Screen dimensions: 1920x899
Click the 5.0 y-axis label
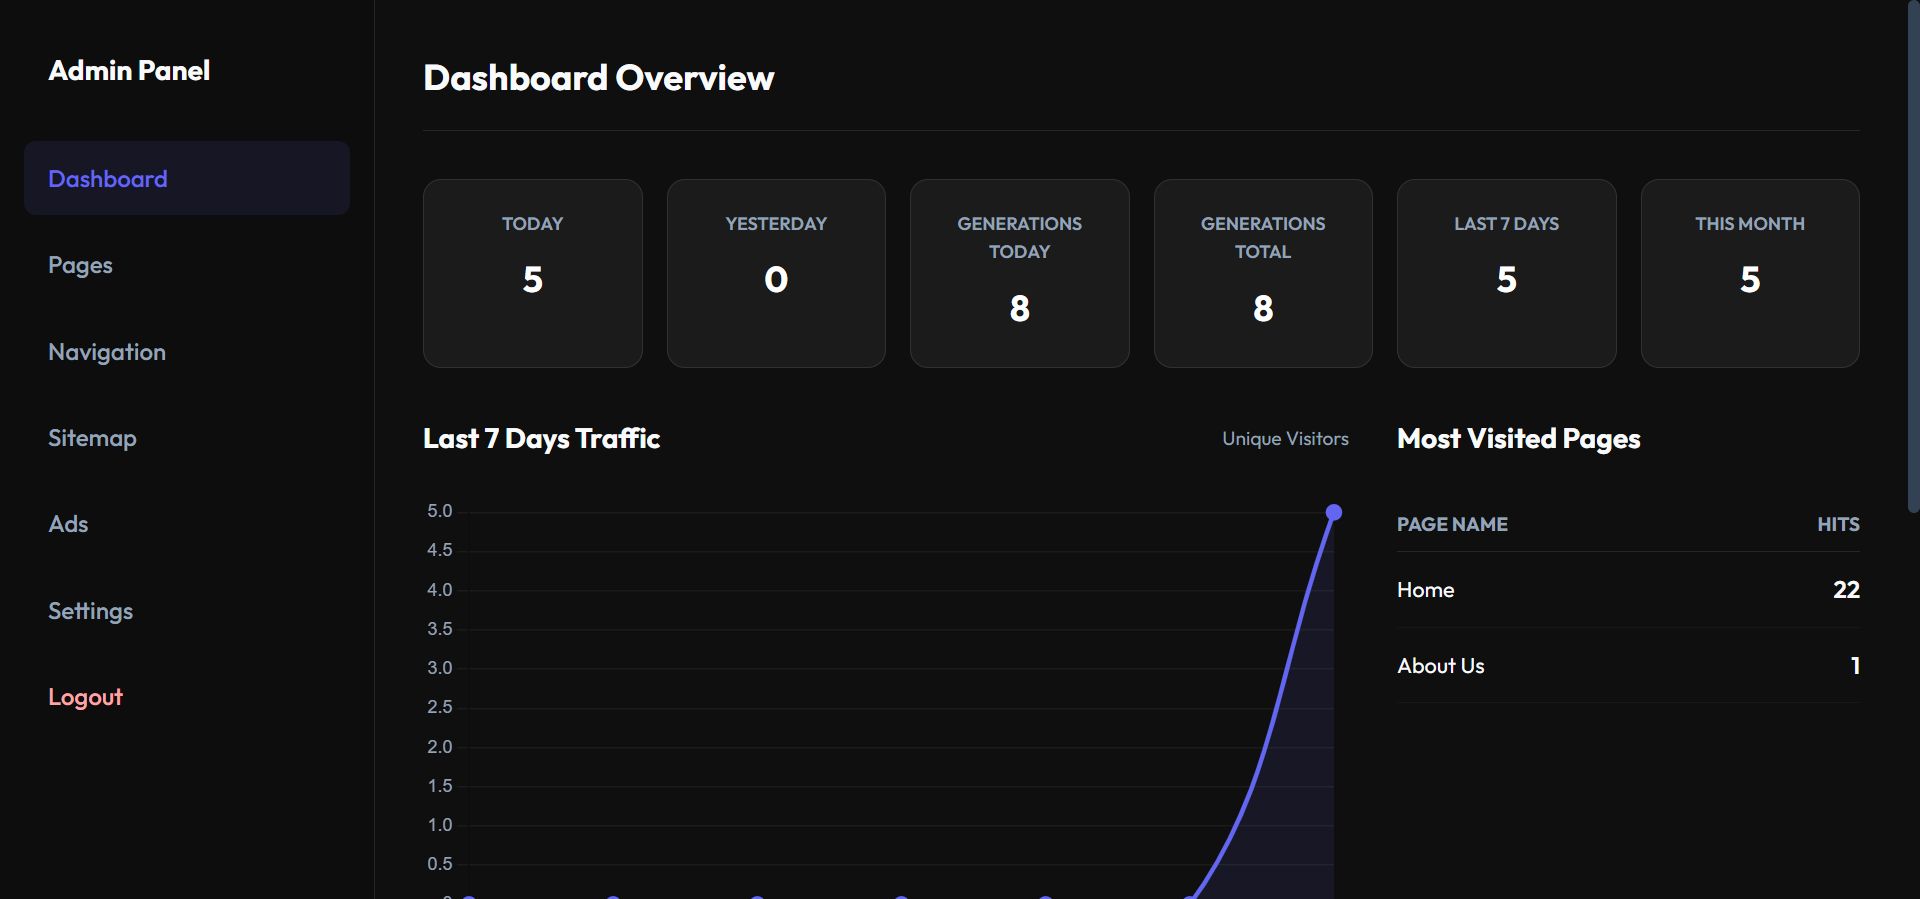click(x=440, y=511)
